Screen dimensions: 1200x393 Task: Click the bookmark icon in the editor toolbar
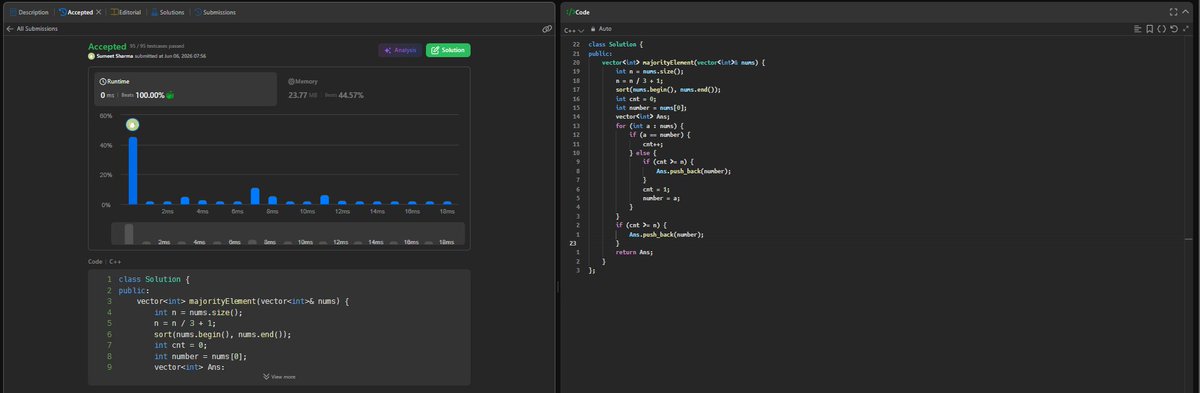(1150, 29)
